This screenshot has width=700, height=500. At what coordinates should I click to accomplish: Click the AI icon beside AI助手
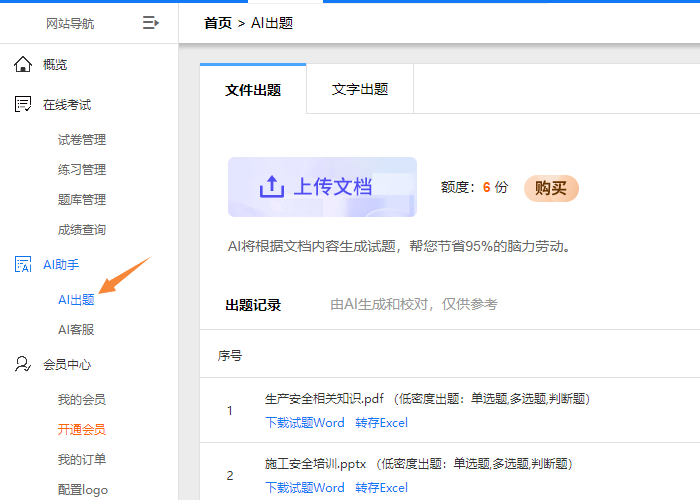(x=23, y=264)
